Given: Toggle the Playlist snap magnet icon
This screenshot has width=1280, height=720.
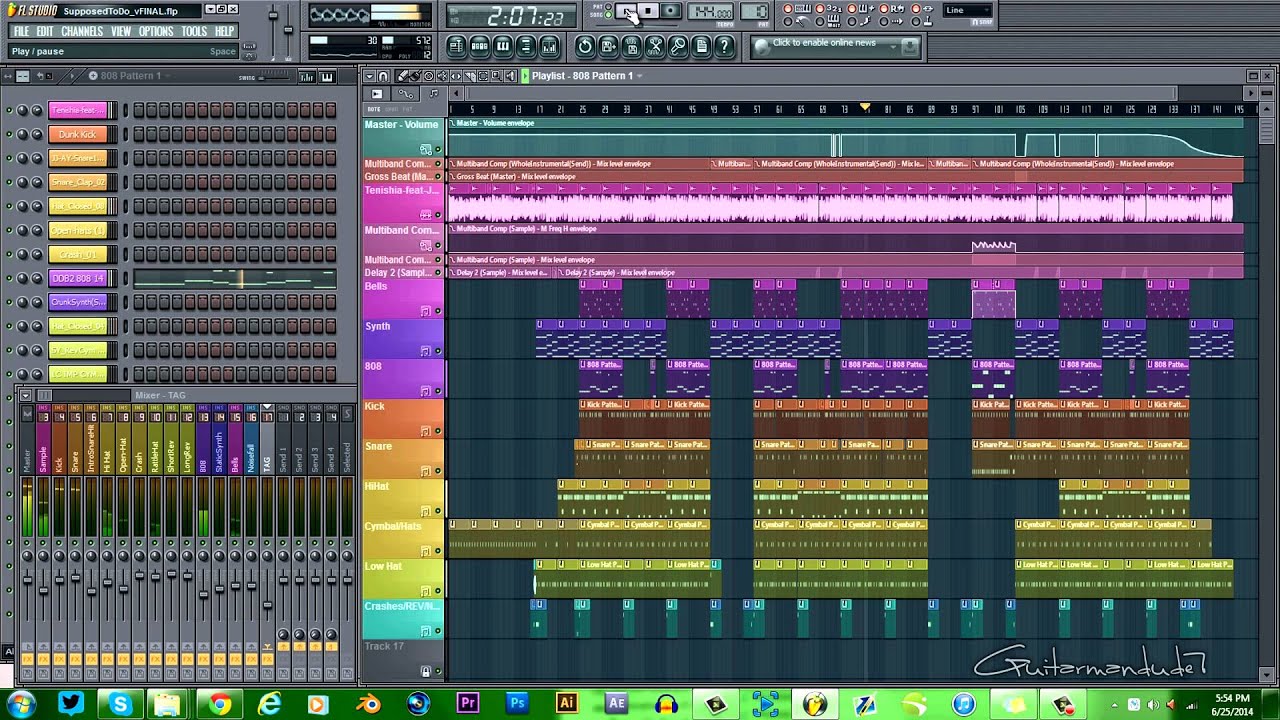Looking at the screenshot, I should pyautogui.click(x=384, y=76).
